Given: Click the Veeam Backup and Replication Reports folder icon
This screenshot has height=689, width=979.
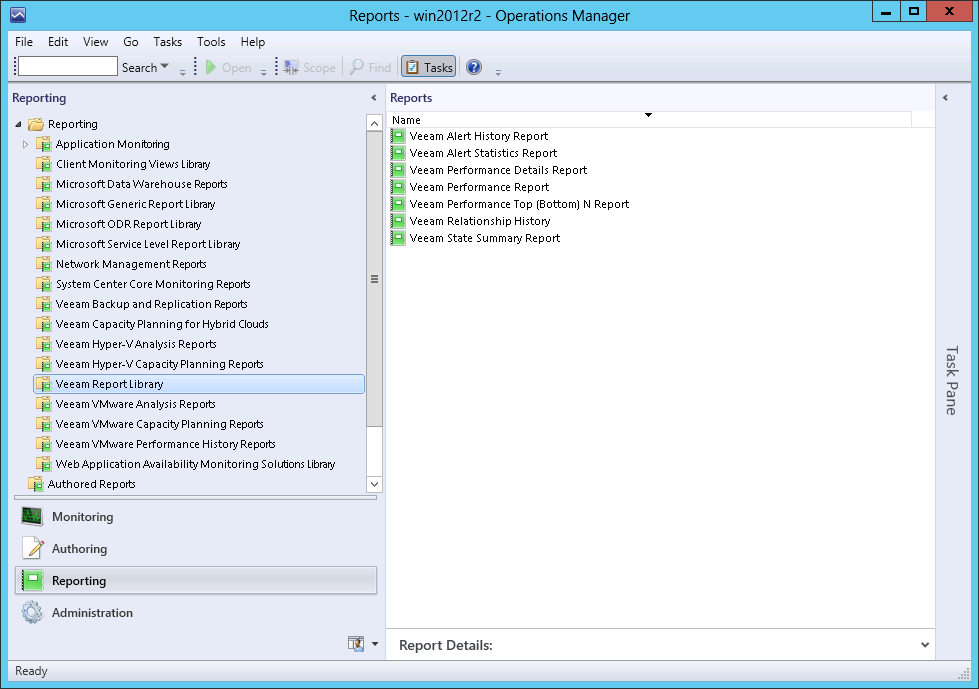Looking at the screenshot, I should coord(44,304).
